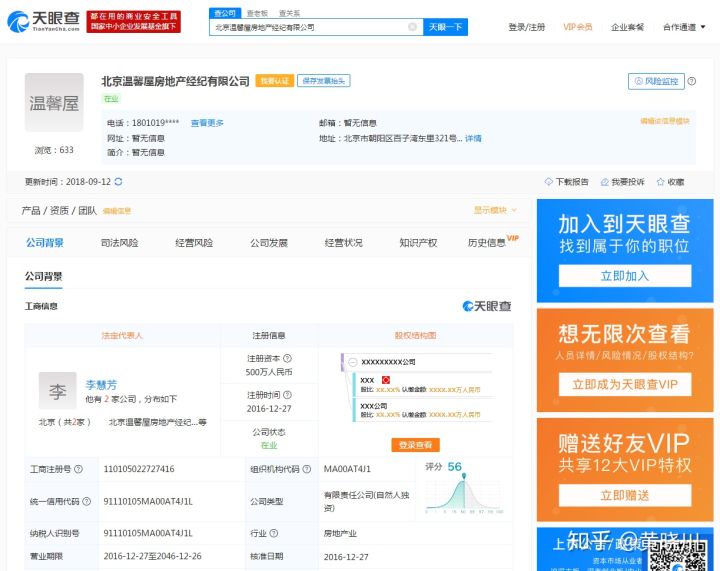Click 我要投诉
This screenshot has width=720, height=571.
623,182
